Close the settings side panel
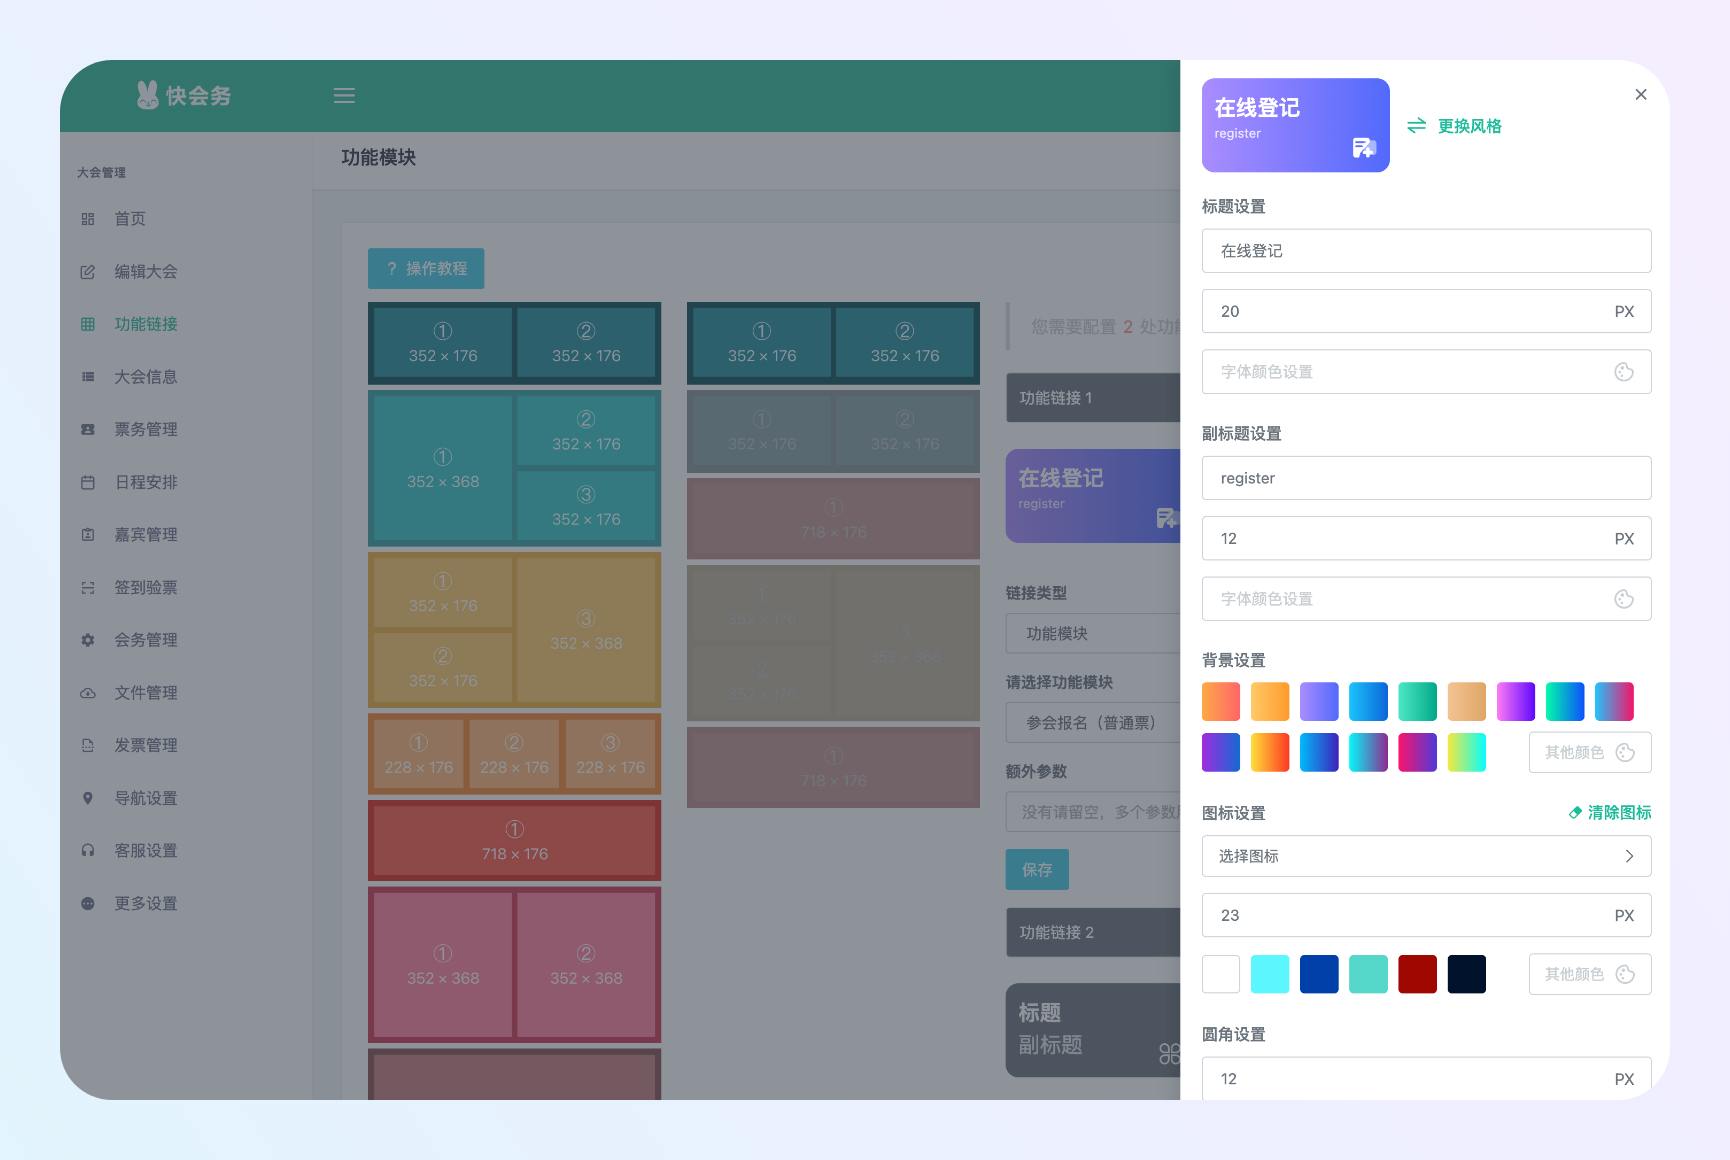The height and width of the screenshot is (1160, 1730). pos(1641,94)
